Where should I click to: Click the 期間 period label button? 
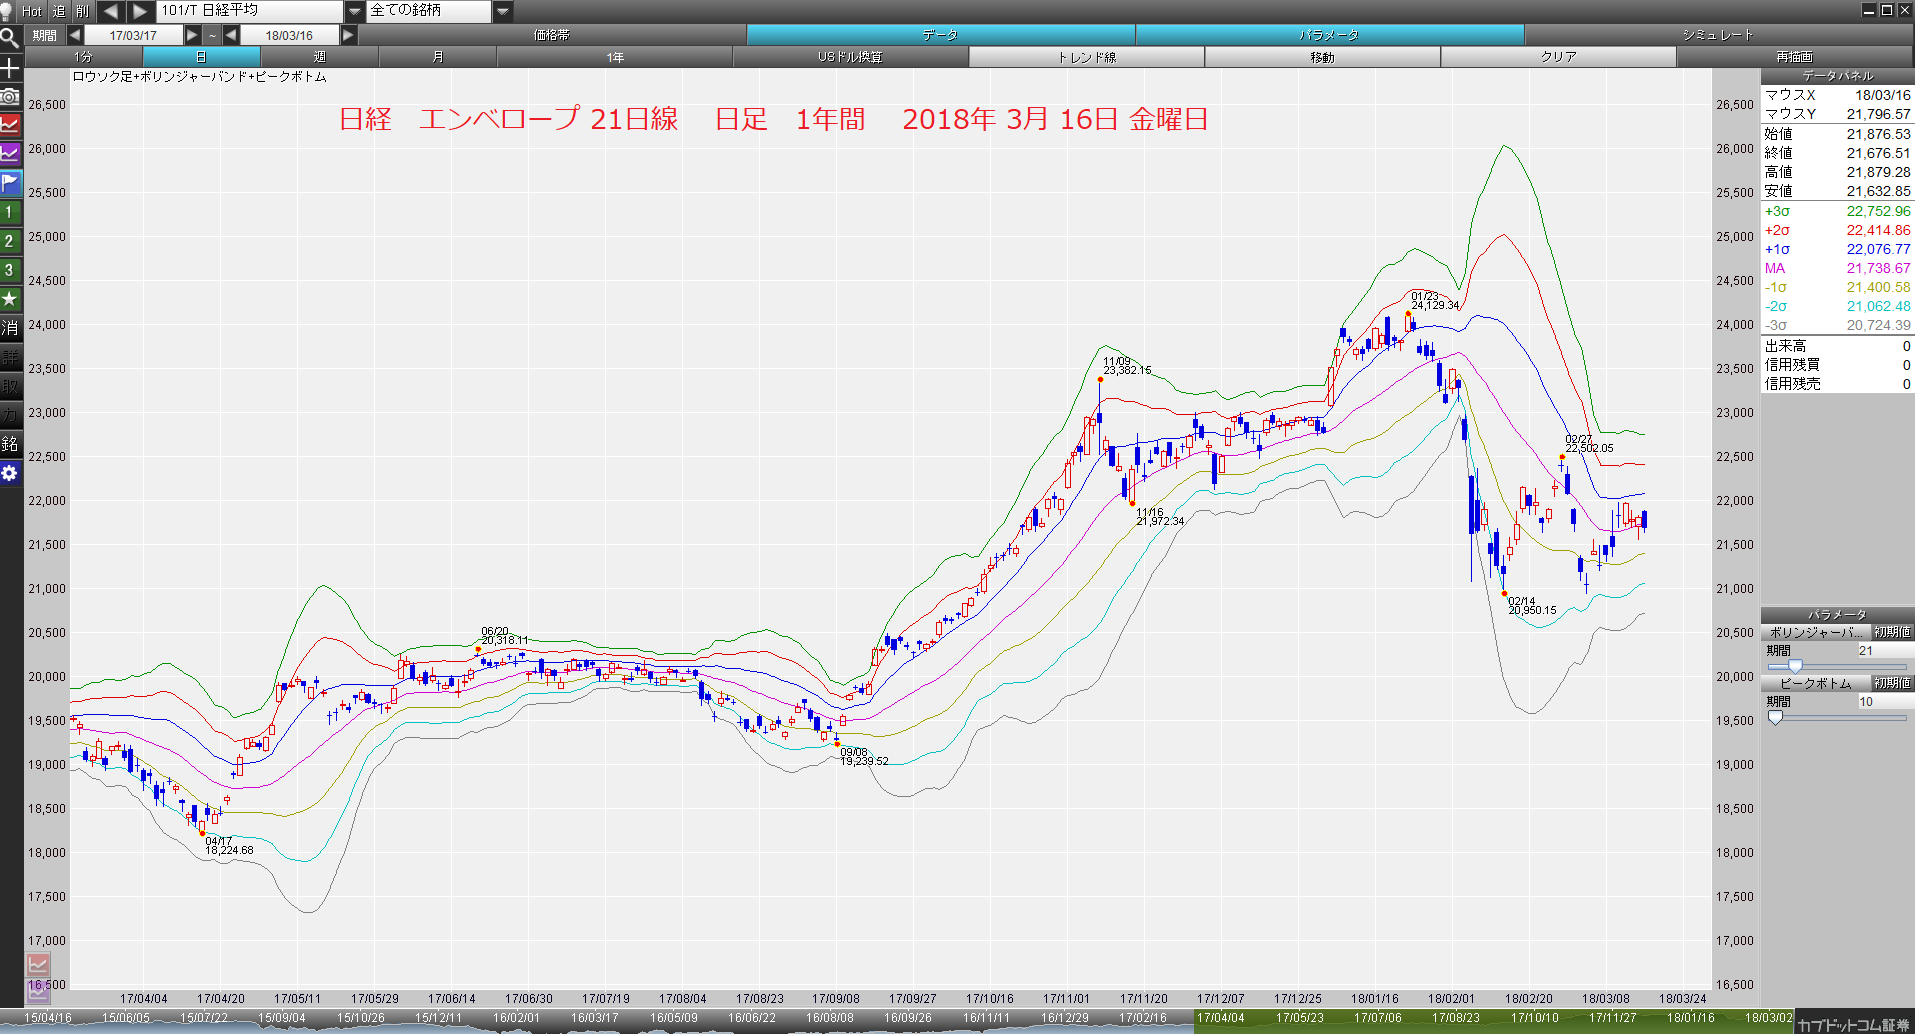coord(45,35)
